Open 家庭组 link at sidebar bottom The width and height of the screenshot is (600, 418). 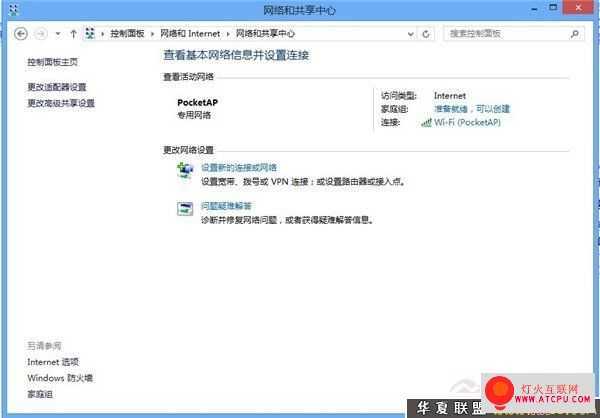click(x=40, y=394)
